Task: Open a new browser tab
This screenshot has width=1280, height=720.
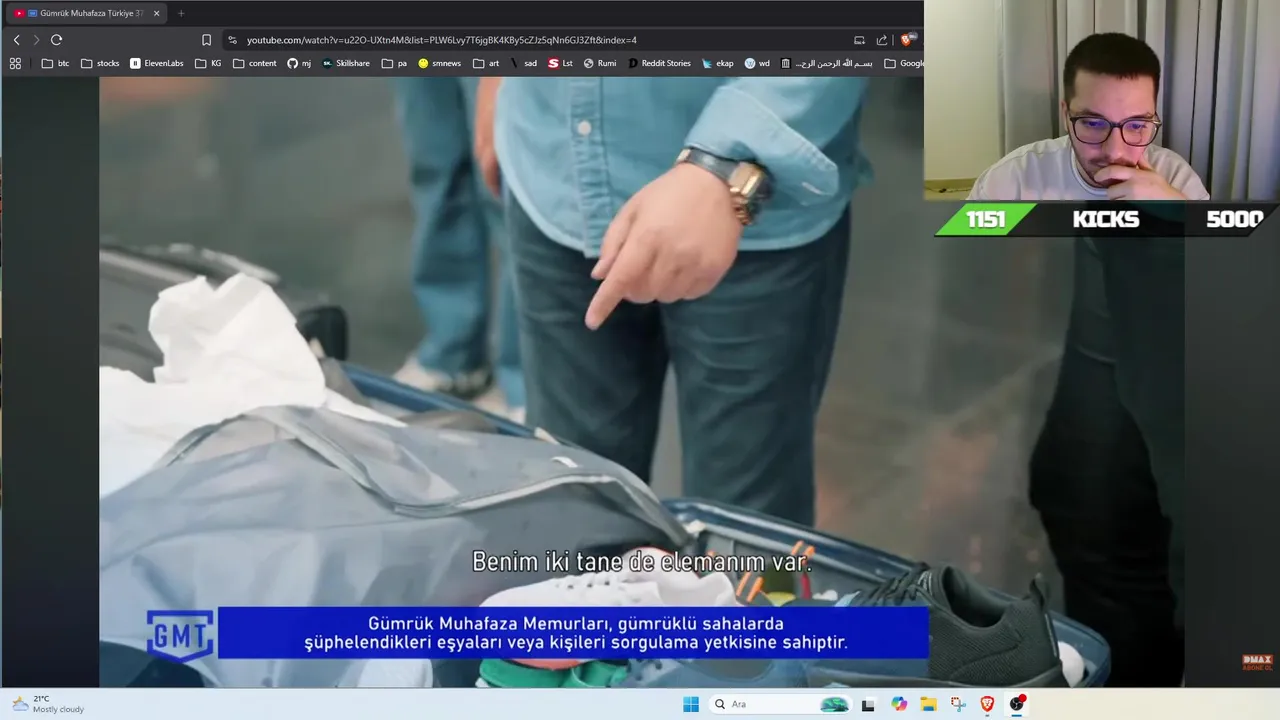Action: pos(181,13)
